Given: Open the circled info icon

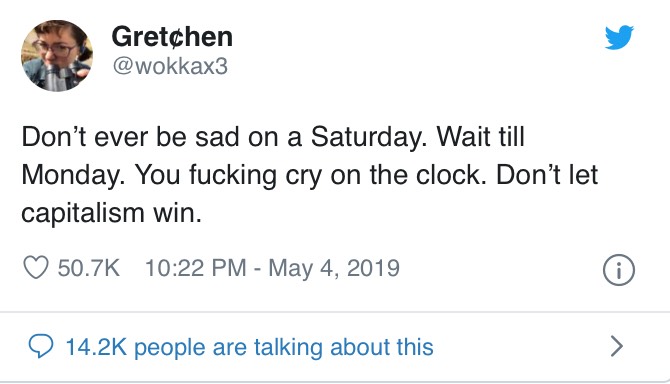Looking at the screenshot, I should tap(619, 270).
